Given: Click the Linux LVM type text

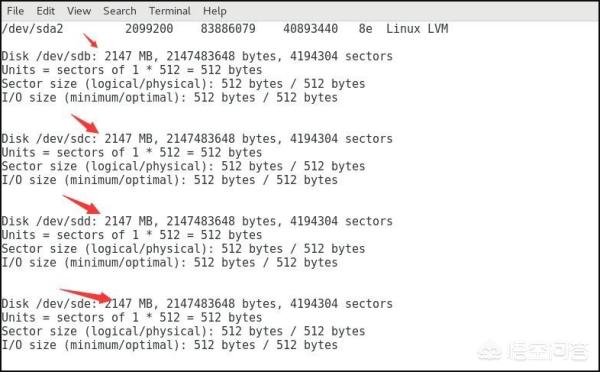Looking at the screenshot, I should [417, 29].
